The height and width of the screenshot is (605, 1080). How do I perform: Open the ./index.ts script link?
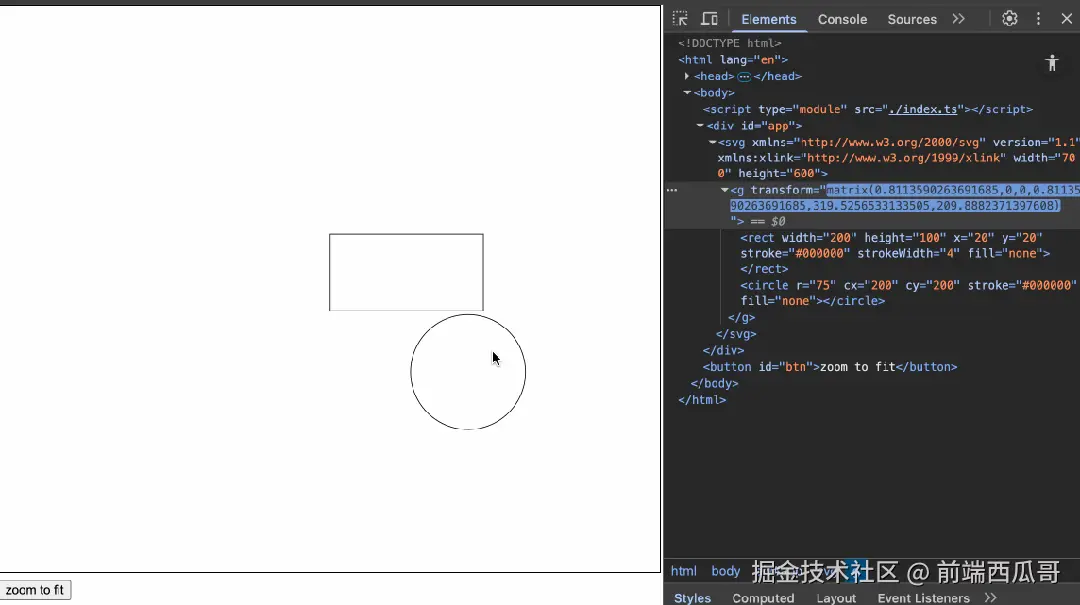click(922, 109)
